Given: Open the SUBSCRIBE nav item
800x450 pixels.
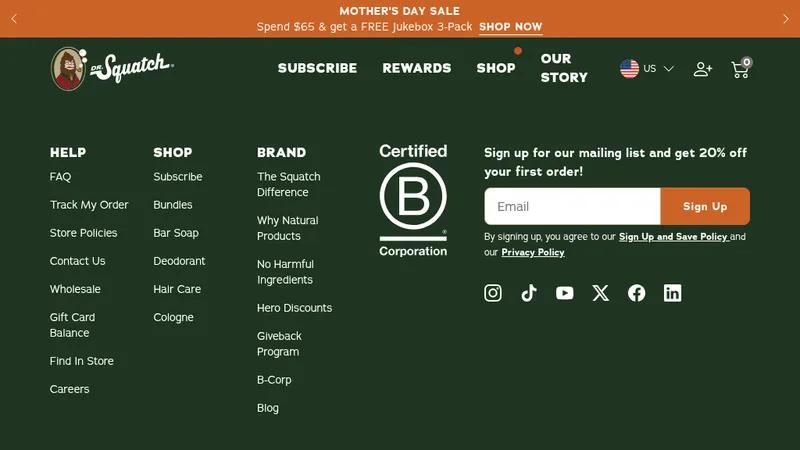Looking at the screenshot, I should 317,68.
